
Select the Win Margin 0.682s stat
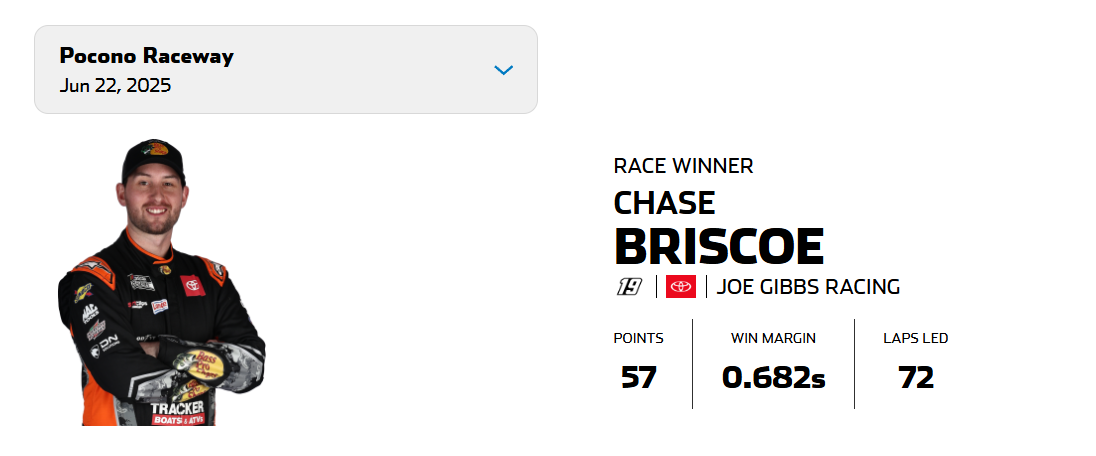[x=773, y=378]
